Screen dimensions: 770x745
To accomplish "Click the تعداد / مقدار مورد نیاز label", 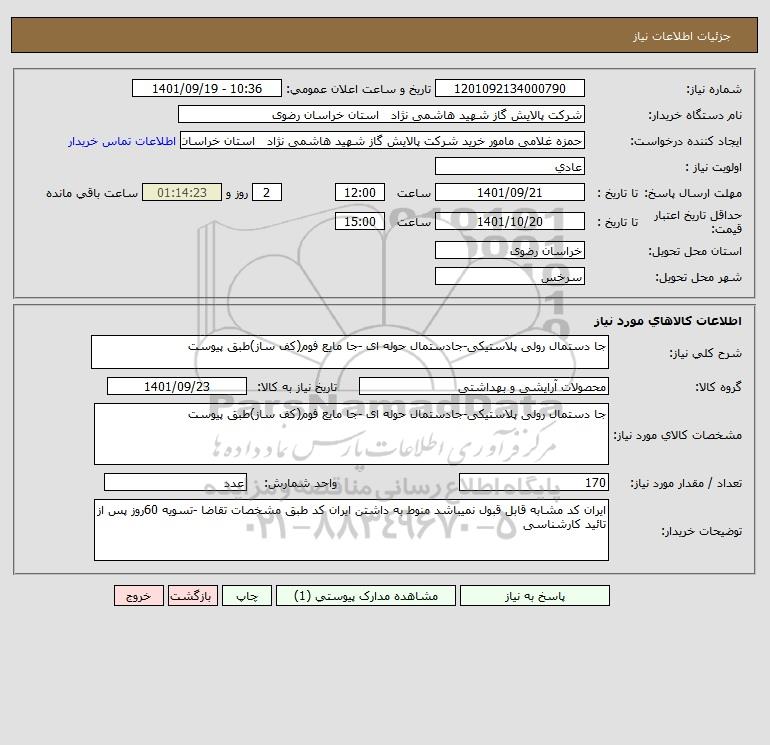I will [686, 483].
